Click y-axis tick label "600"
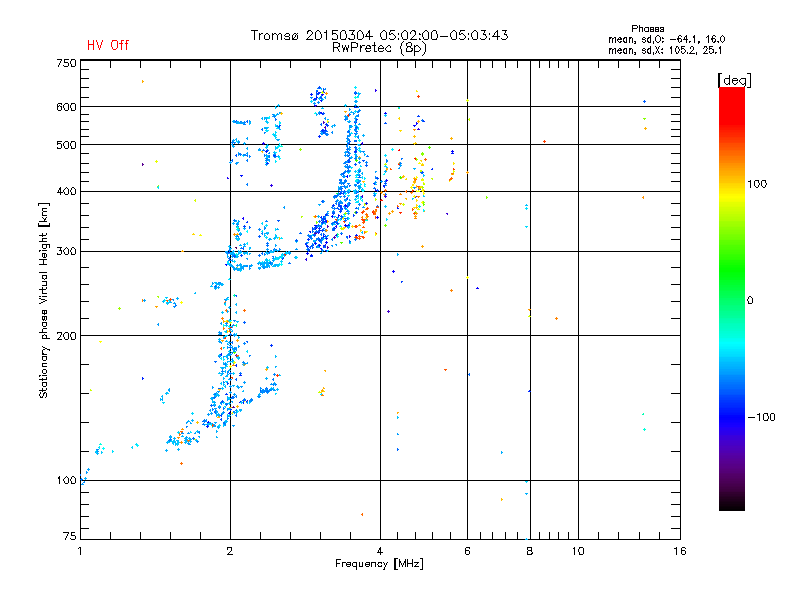This screenshot has height=600, width=800. [66, 107]
